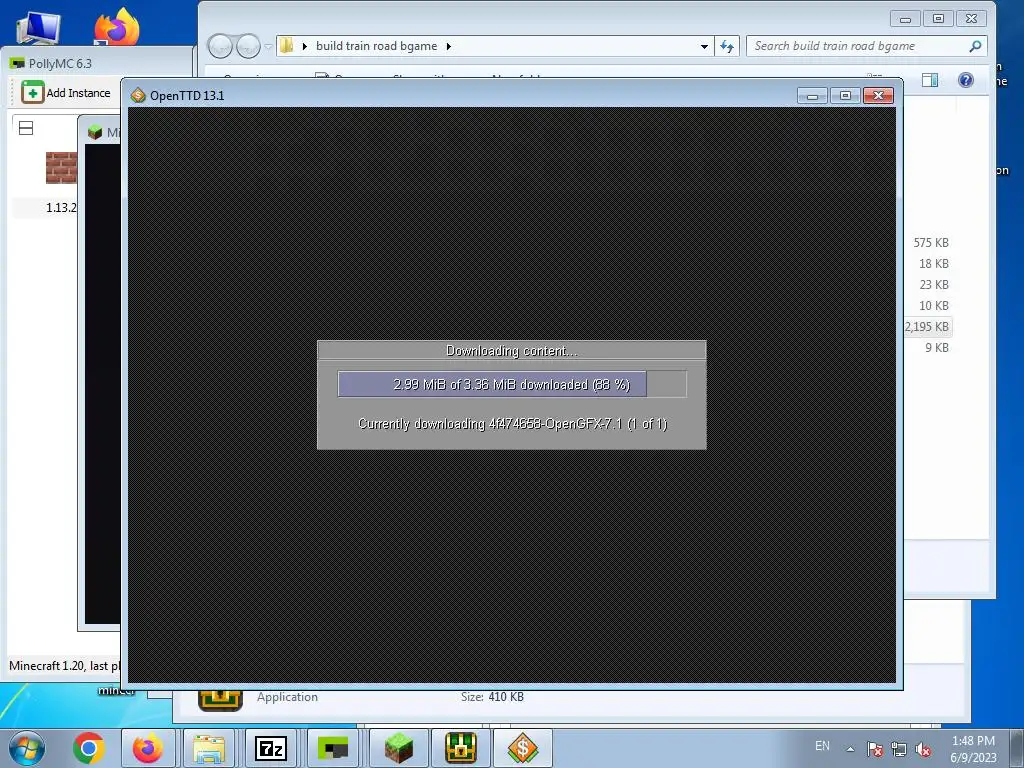Click the Explorer Forward navigation button
Viewport: 1024px width, 768px height.
(x=248, y=46)
